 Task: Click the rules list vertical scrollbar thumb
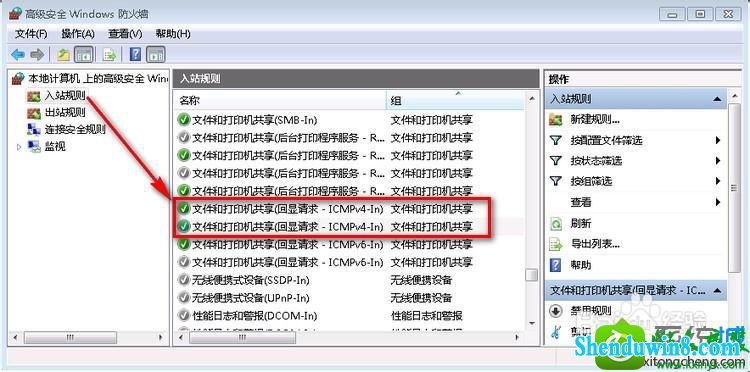(x=531, y=275)
